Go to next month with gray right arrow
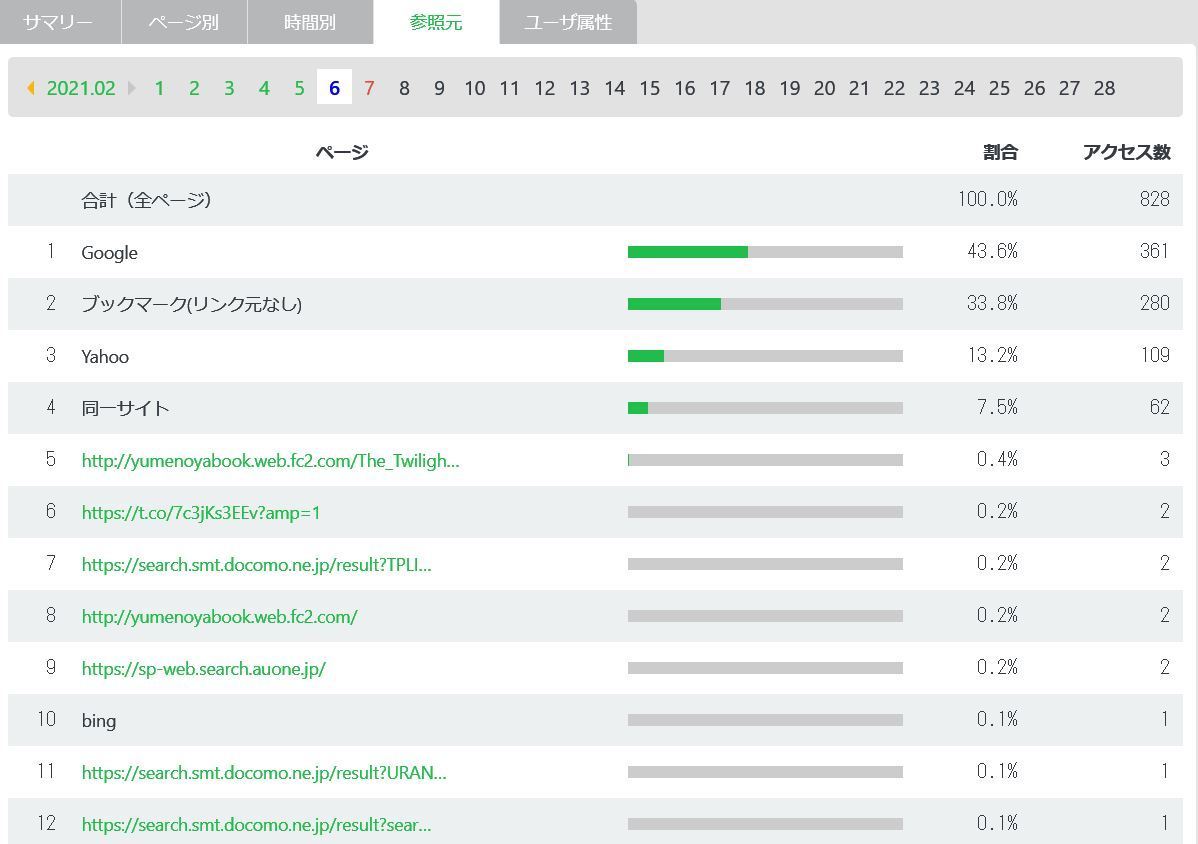The height and width of the screenshot is (844, 1198). tap(132, 88)
